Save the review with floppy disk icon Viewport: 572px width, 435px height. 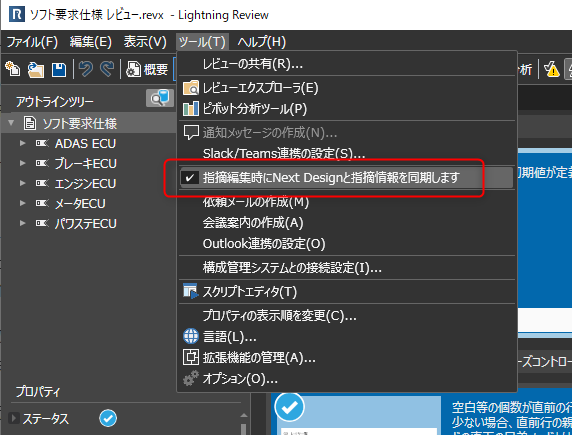[x=59, y=69]
